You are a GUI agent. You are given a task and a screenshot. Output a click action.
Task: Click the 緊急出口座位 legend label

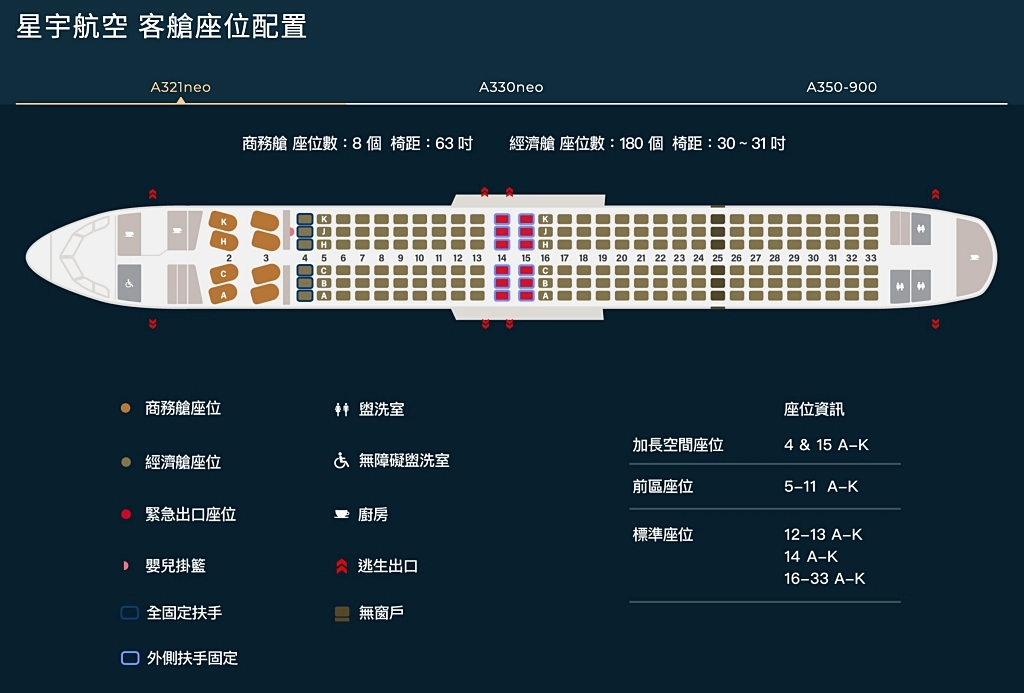tap(190, 514)
